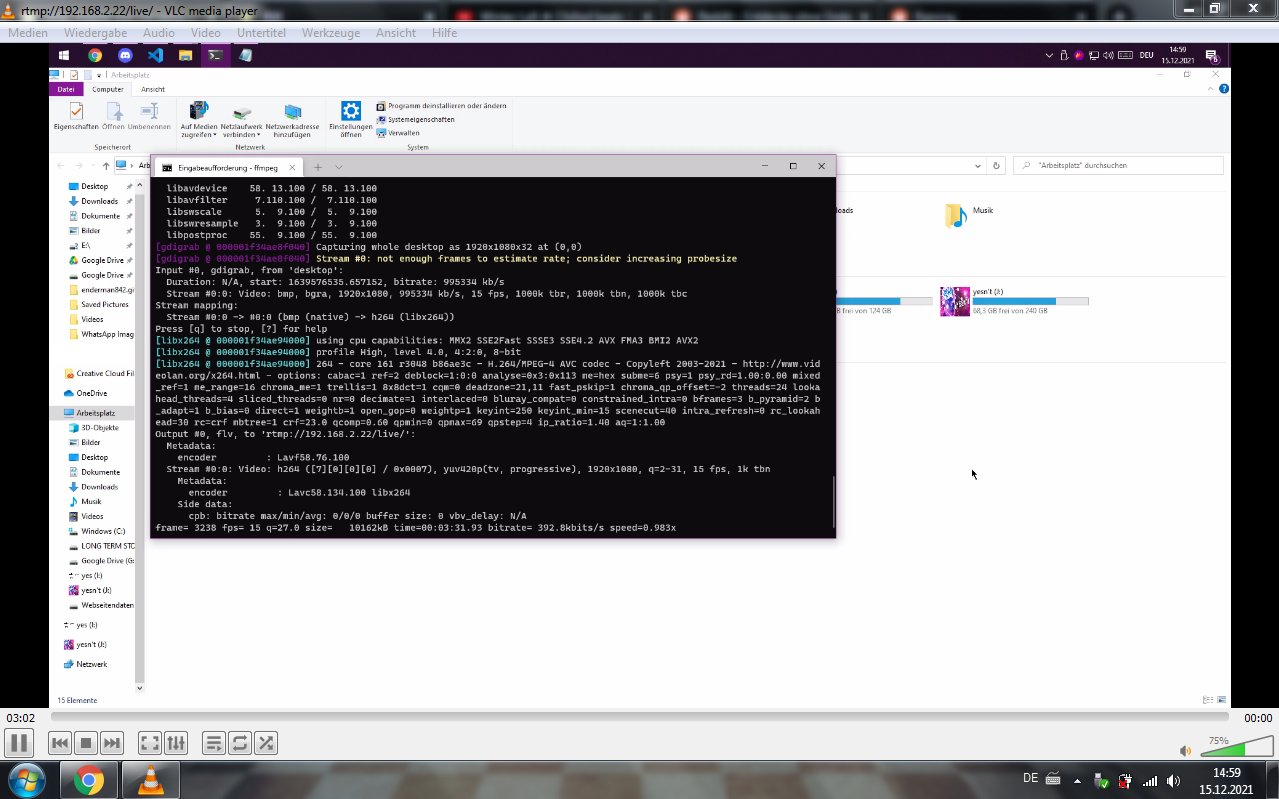Open the Ansicht menu
The width and height of the screenshot is (1279, 799).
[x=396, y=33]
